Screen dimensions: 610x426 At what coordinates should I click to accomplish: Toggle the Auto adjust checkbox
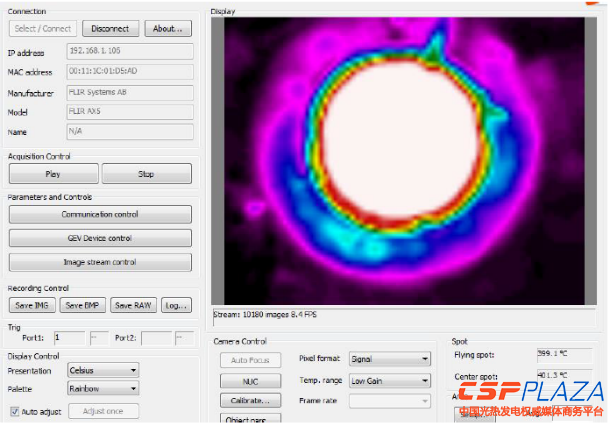tap(15, 411)
